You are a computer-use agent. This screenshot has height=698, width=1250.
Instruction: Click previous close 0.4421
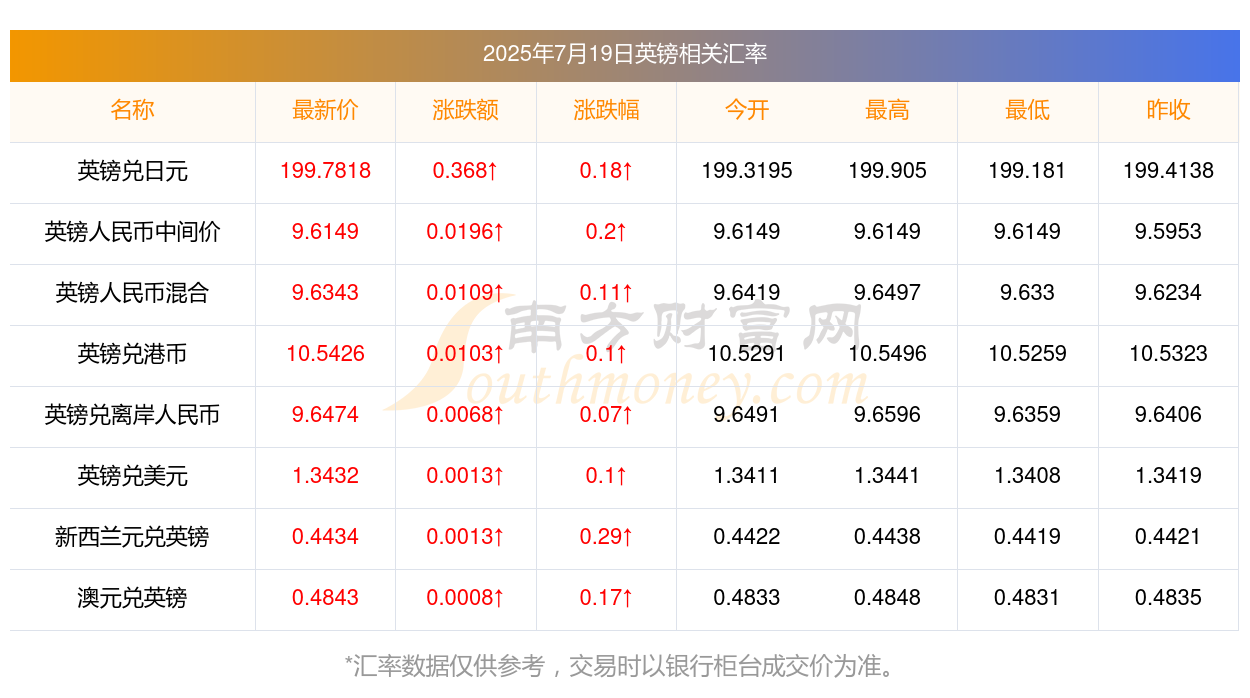click(x=1168, y=537)
